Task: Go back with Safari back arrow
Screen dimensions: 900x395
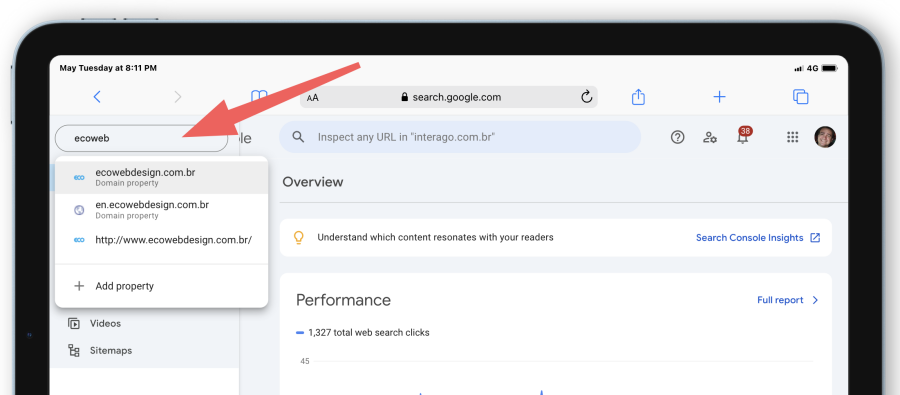Action: click(x=97, y=97)
